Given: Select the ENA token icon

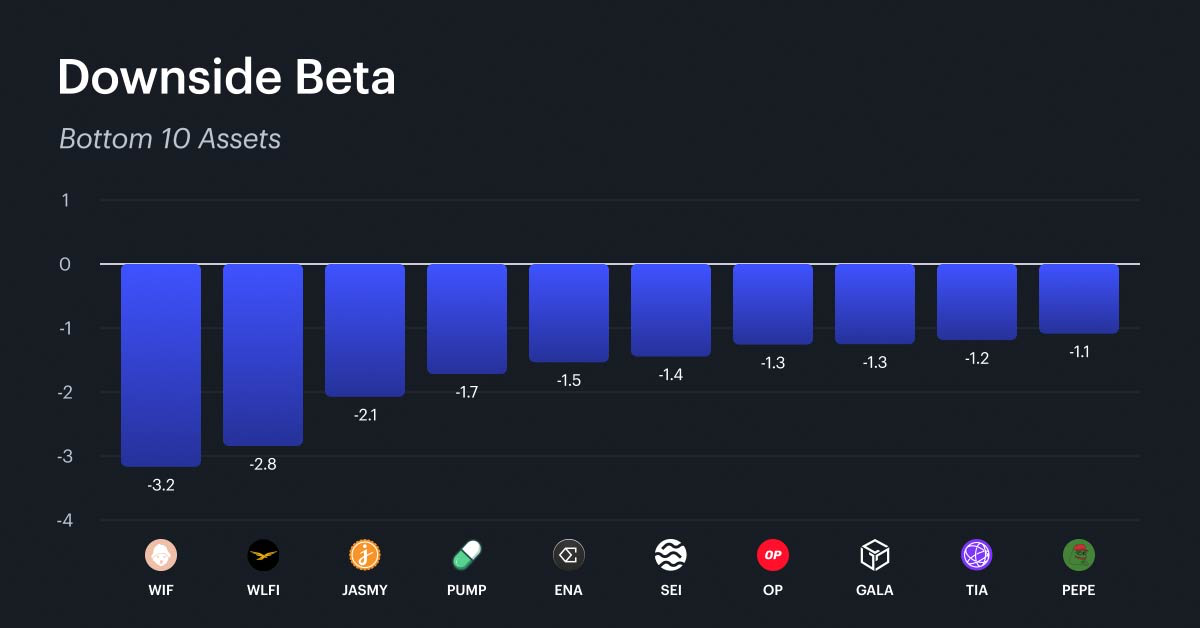Looking at the screenshot, I should tap(569, 554).
